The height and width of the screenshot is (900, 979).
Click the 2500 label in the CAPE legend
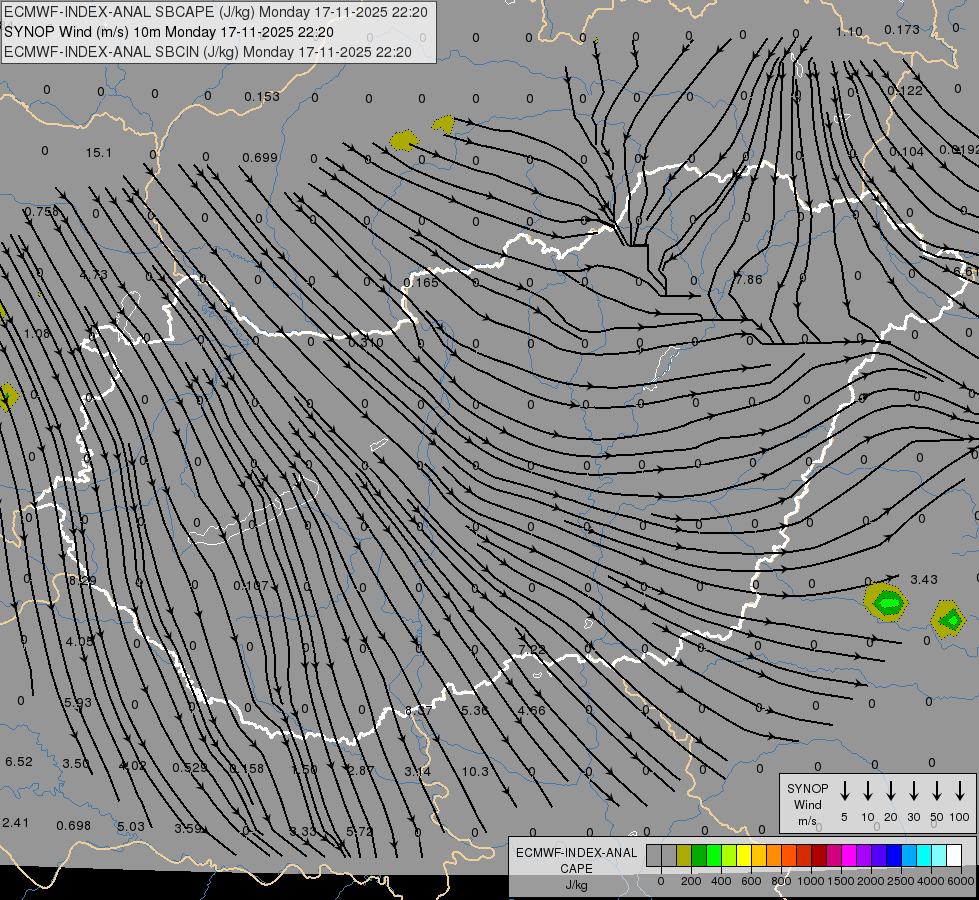coord(901,881)
